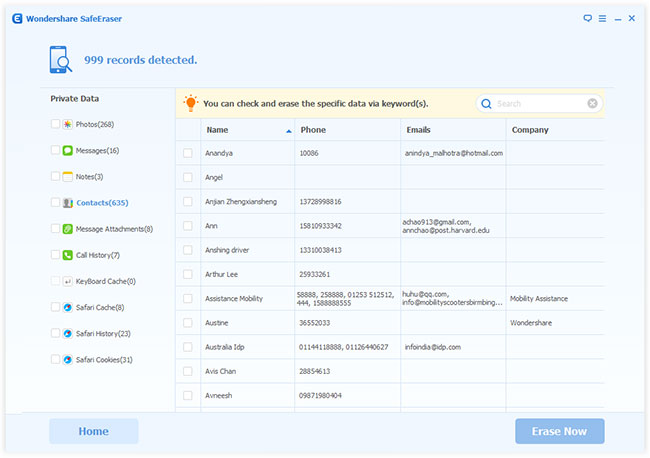
Task: Click the green Messages icon
Action: click(67, 150)
